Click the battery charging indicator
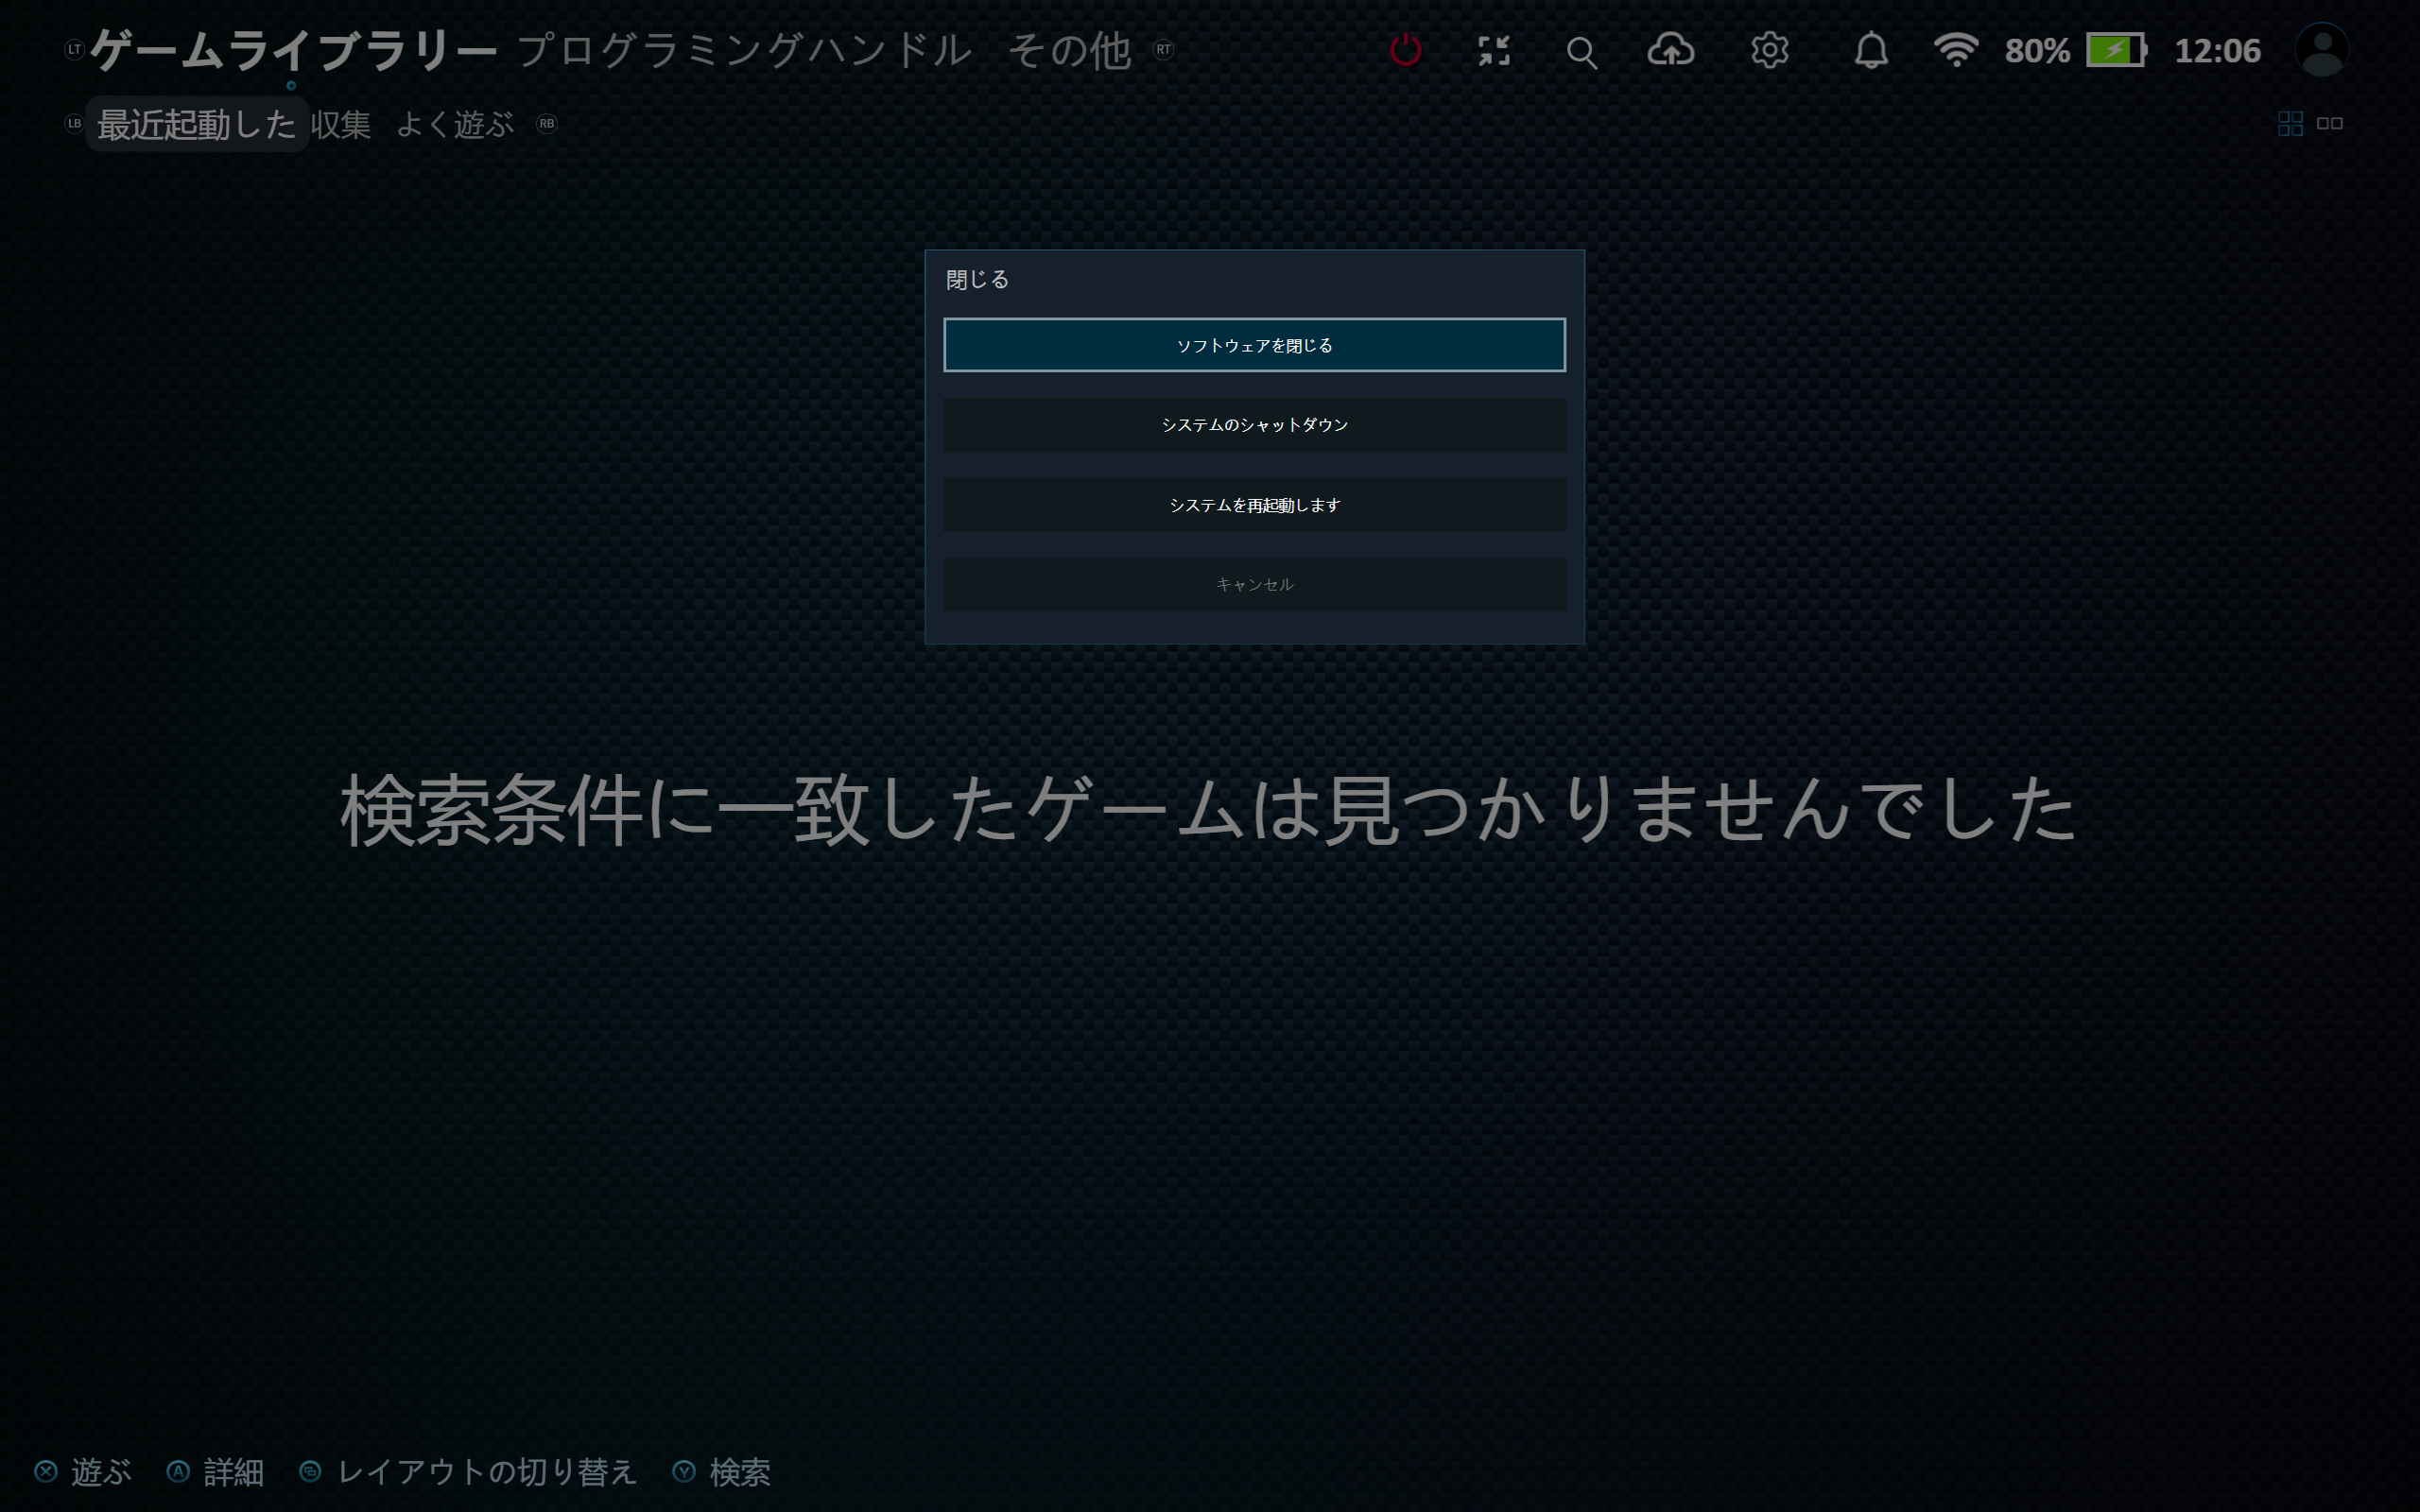Image resolution: width=2420 pixels, height=1512 pixels. [2116, 50]
